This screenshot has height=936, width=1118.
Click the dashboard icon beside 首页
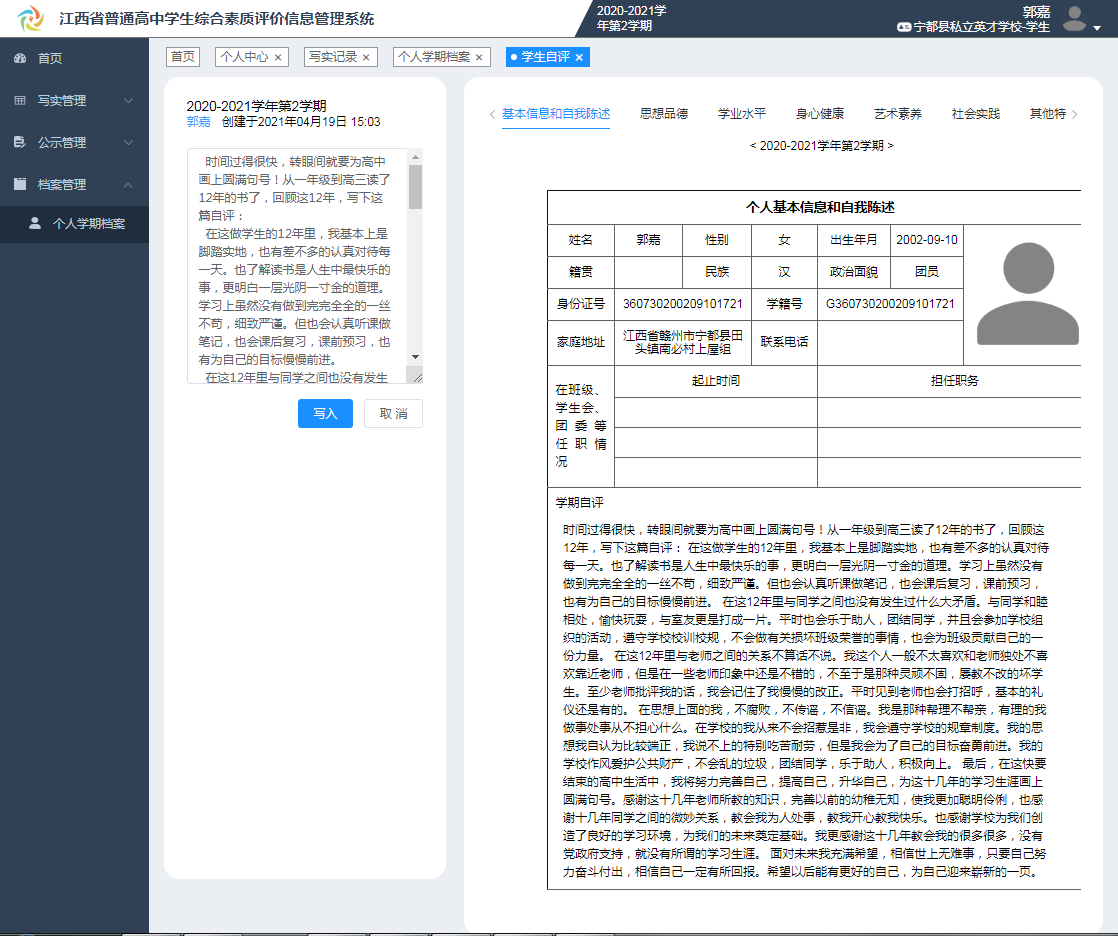click(18, 58)
